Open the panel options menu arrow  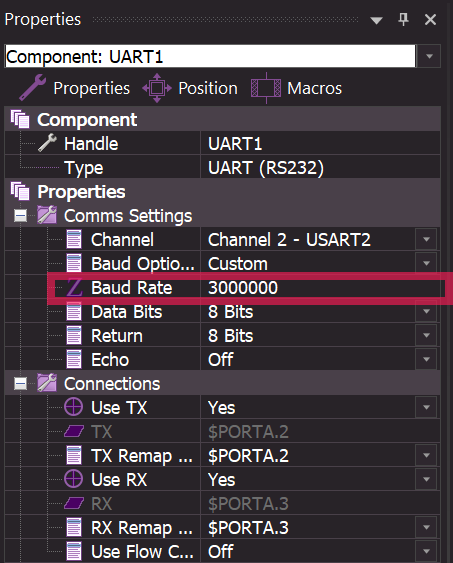376,20
